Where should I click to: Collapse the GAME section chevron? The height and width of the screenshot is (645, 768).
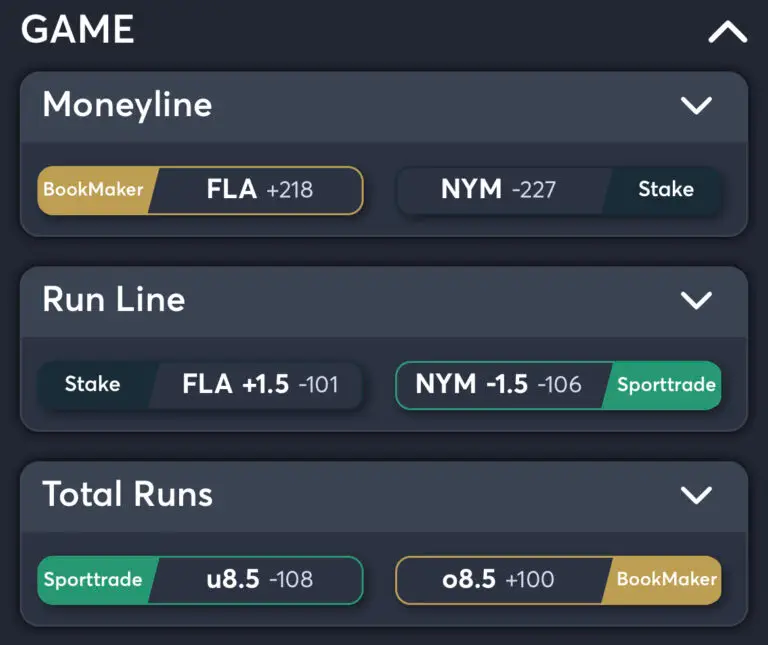click(727, 33)
